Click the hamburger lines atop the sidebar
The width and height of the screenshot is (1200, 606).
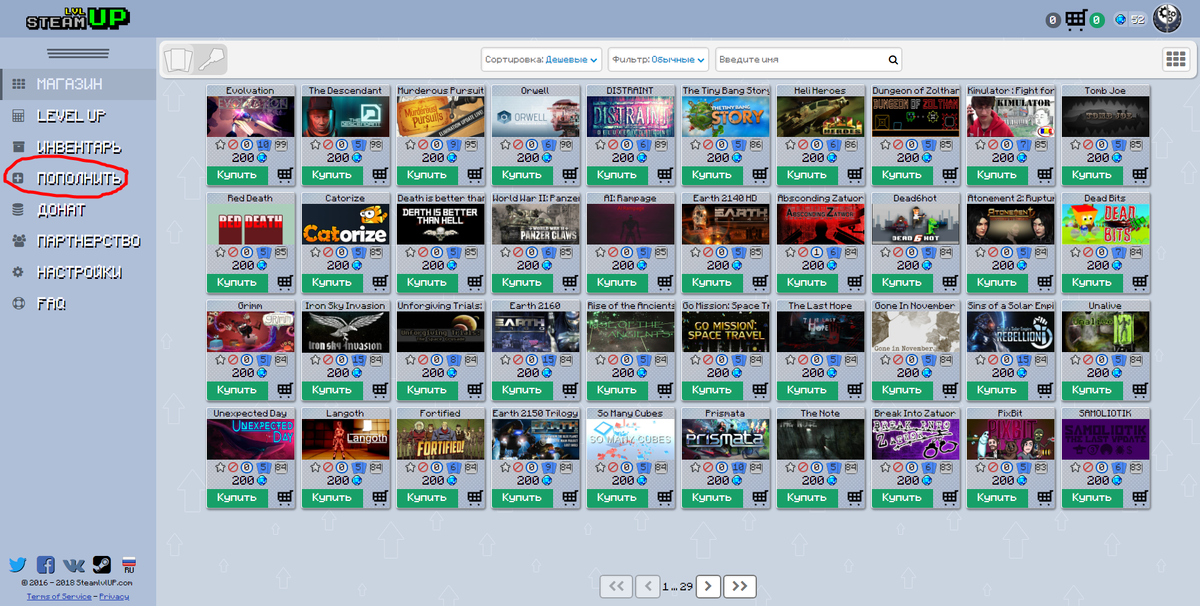pyautogui.click(x=78, y=54)
